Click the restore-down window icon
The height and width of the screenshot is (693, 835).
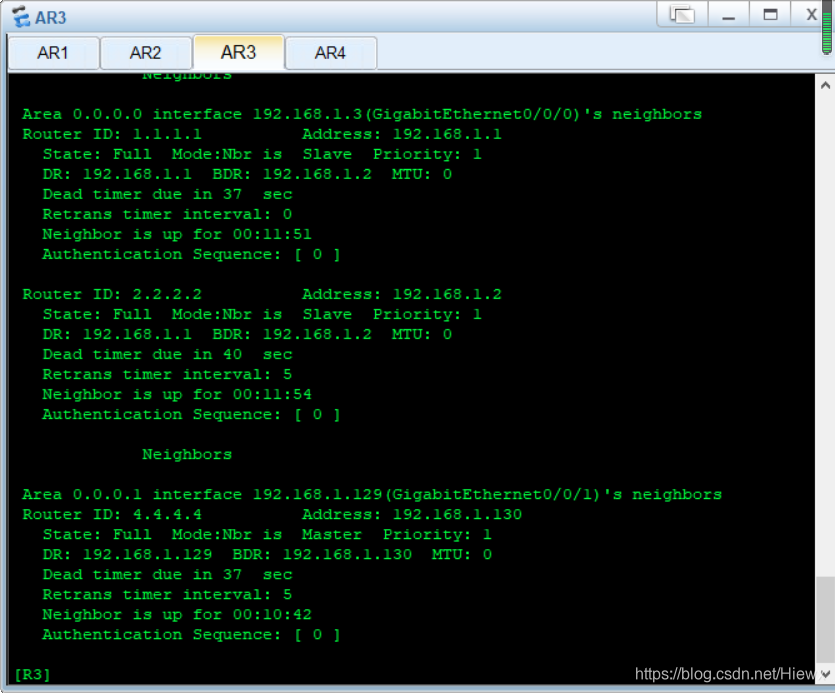pos(682,14)
